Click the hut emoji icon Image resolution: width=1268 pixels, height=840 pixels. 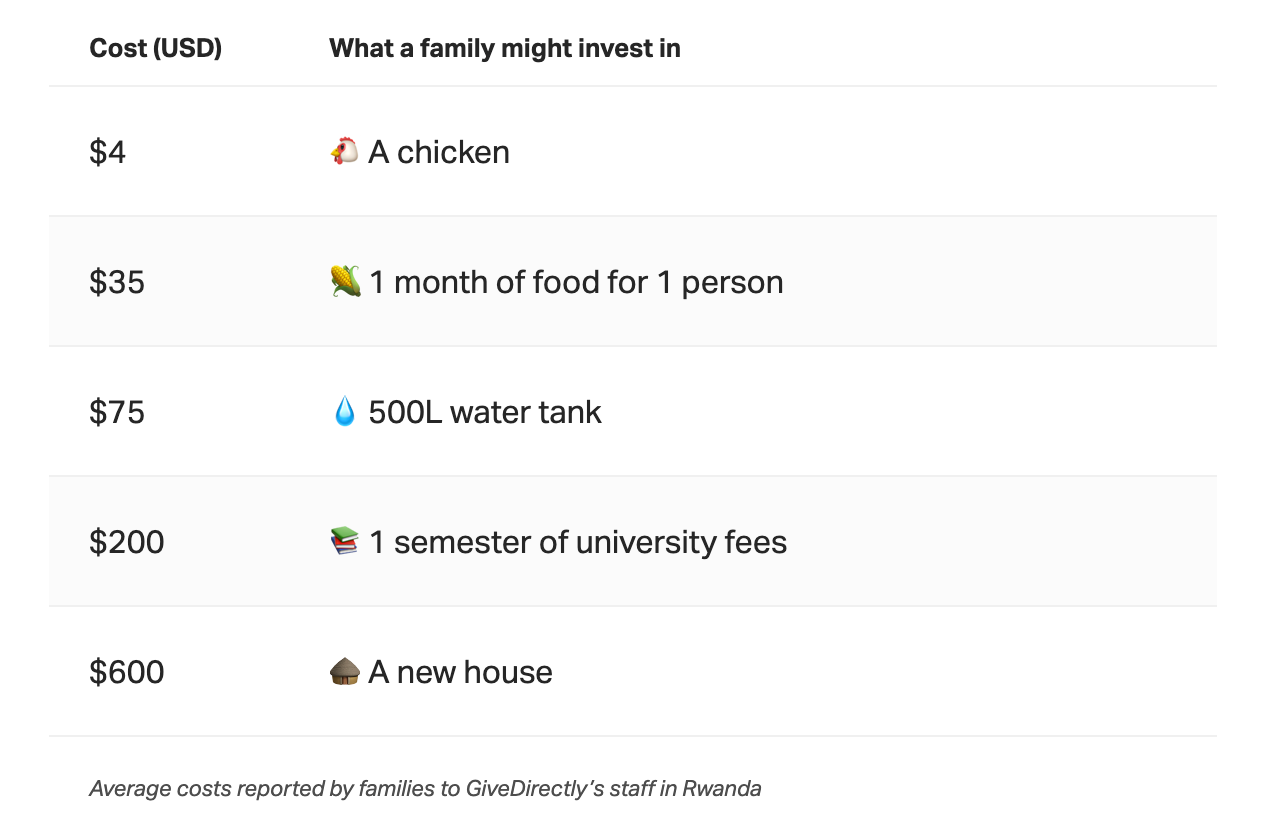[x=344, y=671]
